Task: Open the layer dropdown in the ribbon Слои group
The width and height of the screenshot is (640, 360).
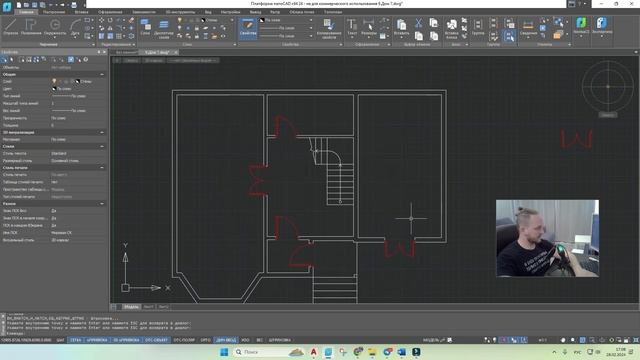Action: [232, 20]
